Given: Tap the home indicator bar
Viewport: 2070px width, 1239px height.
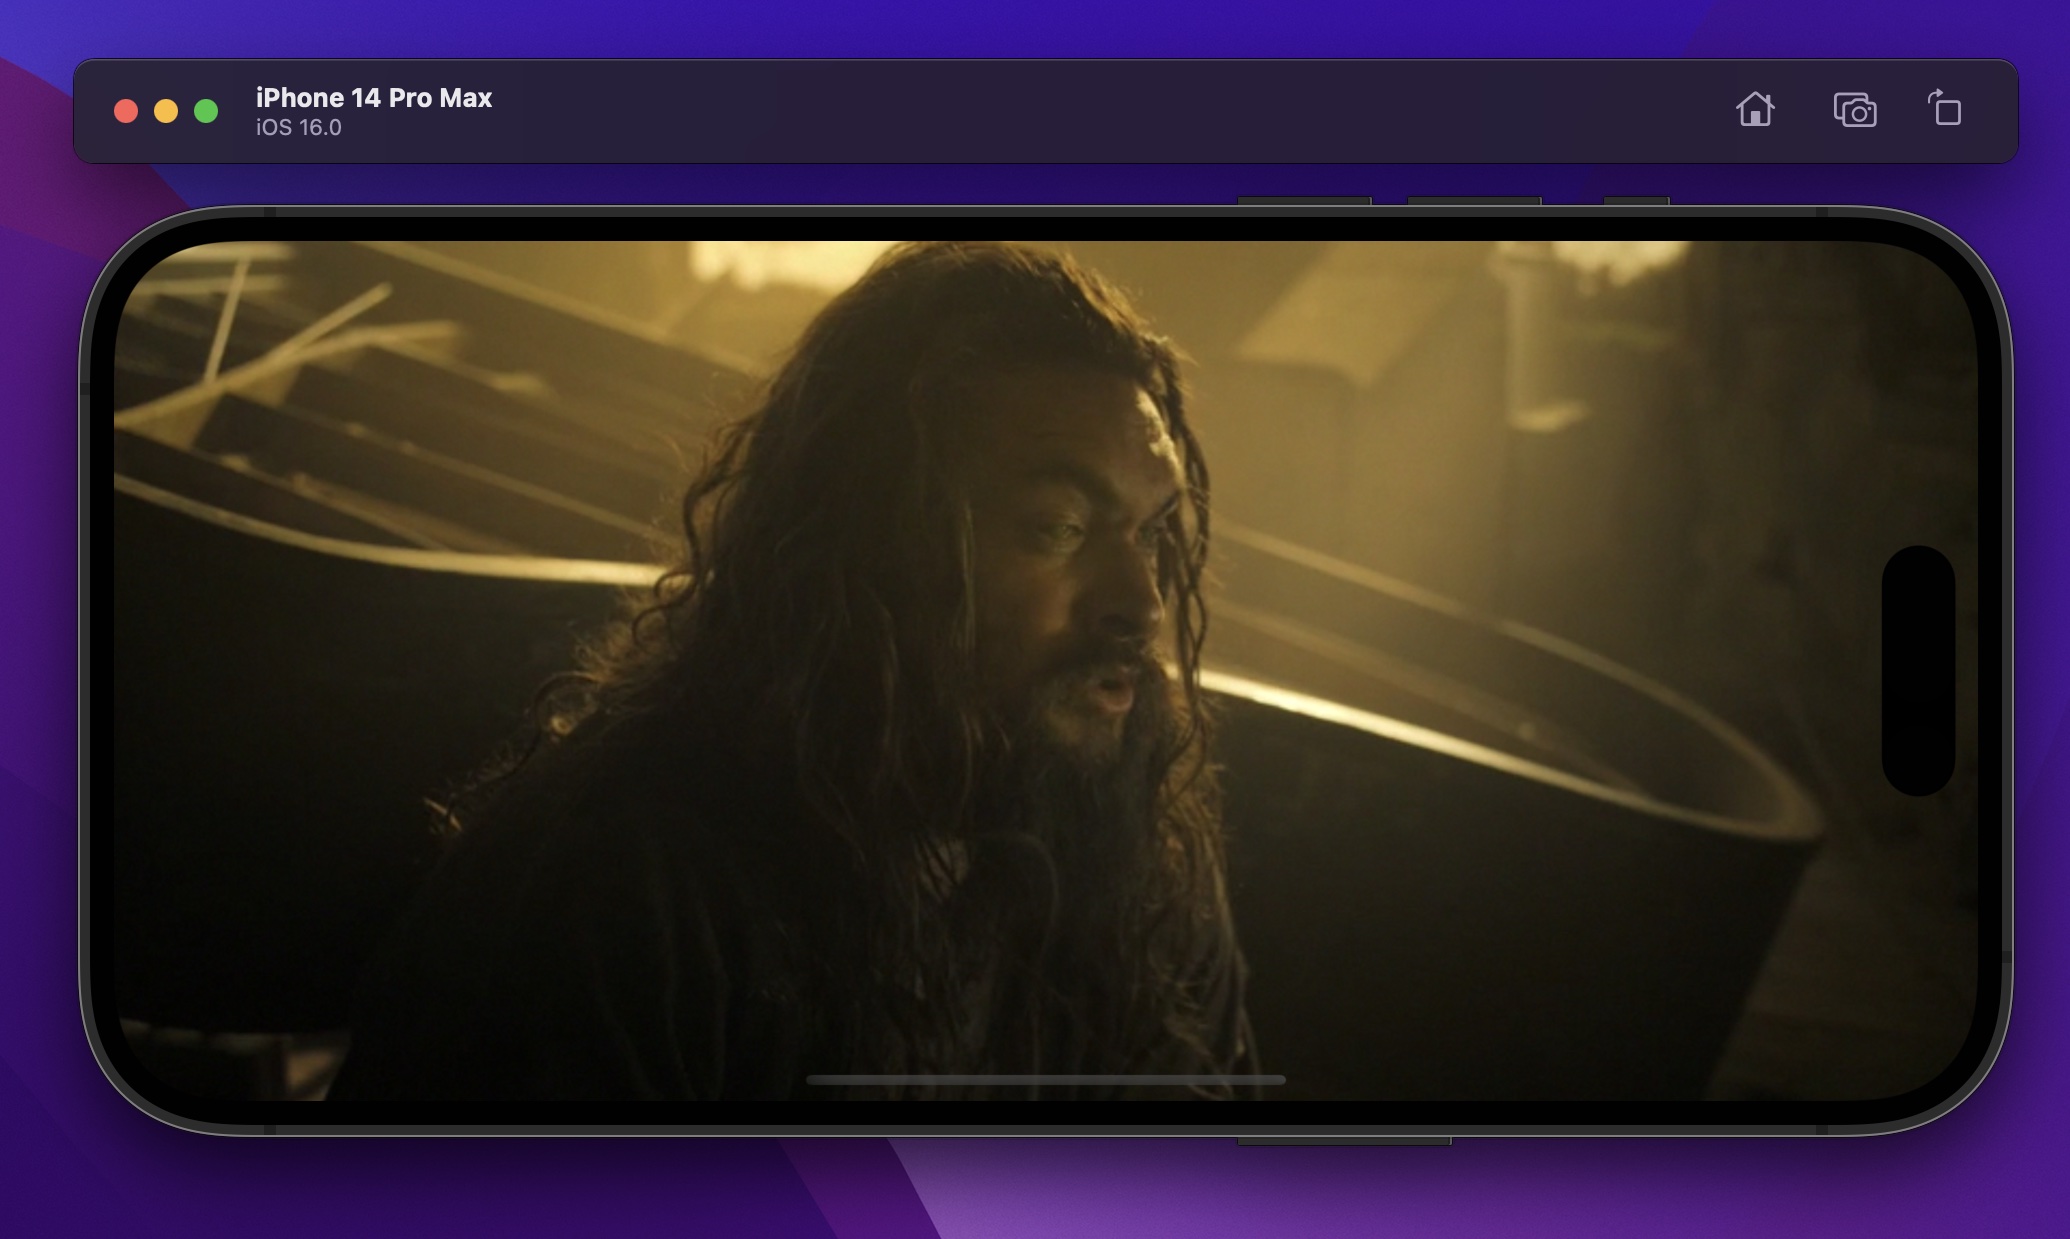Looking at the screenshot, I should tap(1045, 1080).
